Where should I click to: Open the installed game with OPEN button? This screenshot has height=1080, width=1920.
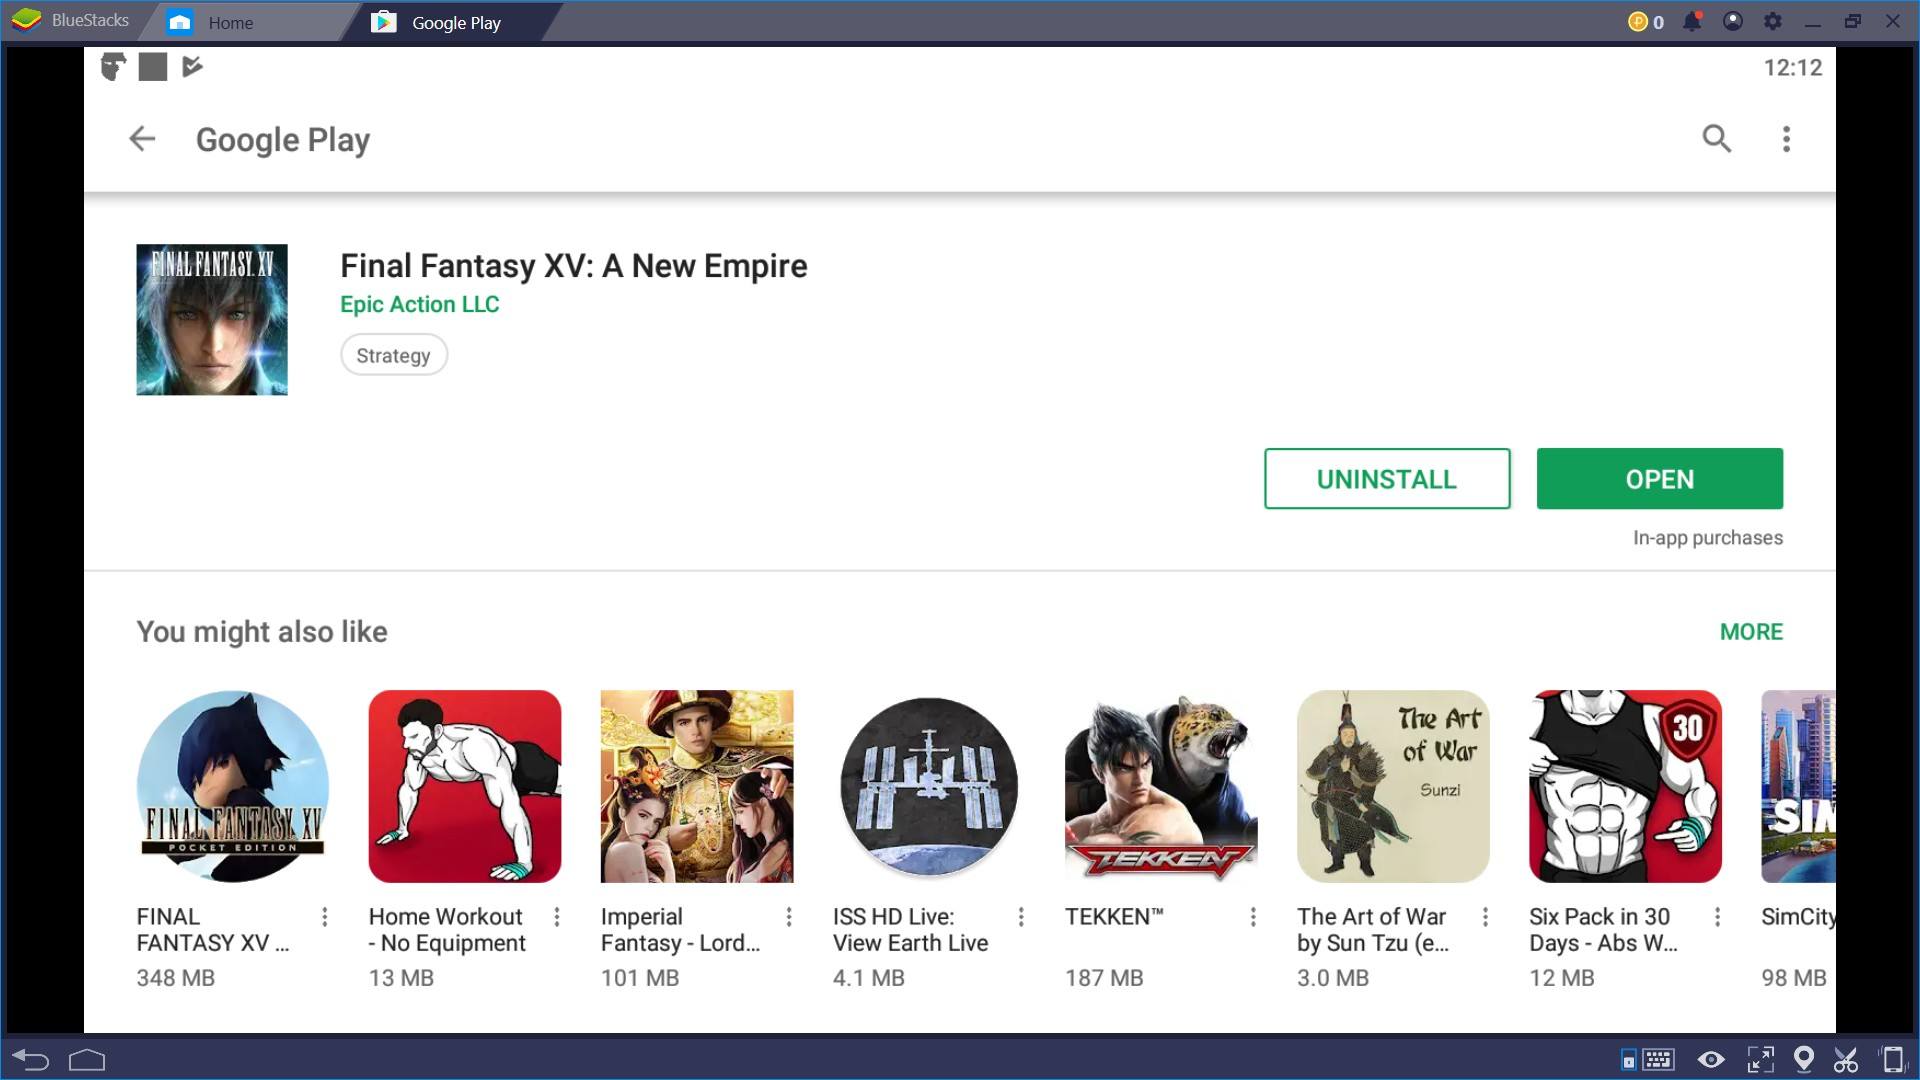1660,479
